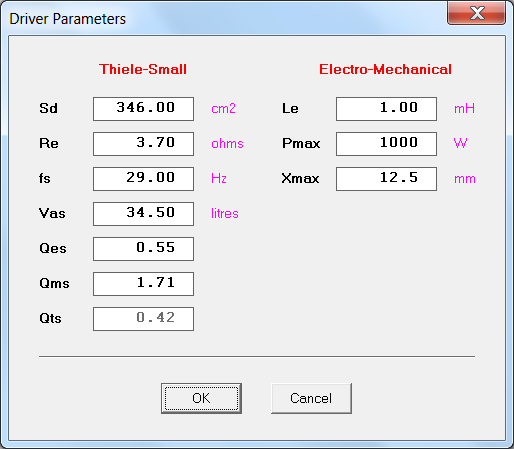514x449 pixels.
Task: Click the Pmax field showing 1000
Action: 386,144
